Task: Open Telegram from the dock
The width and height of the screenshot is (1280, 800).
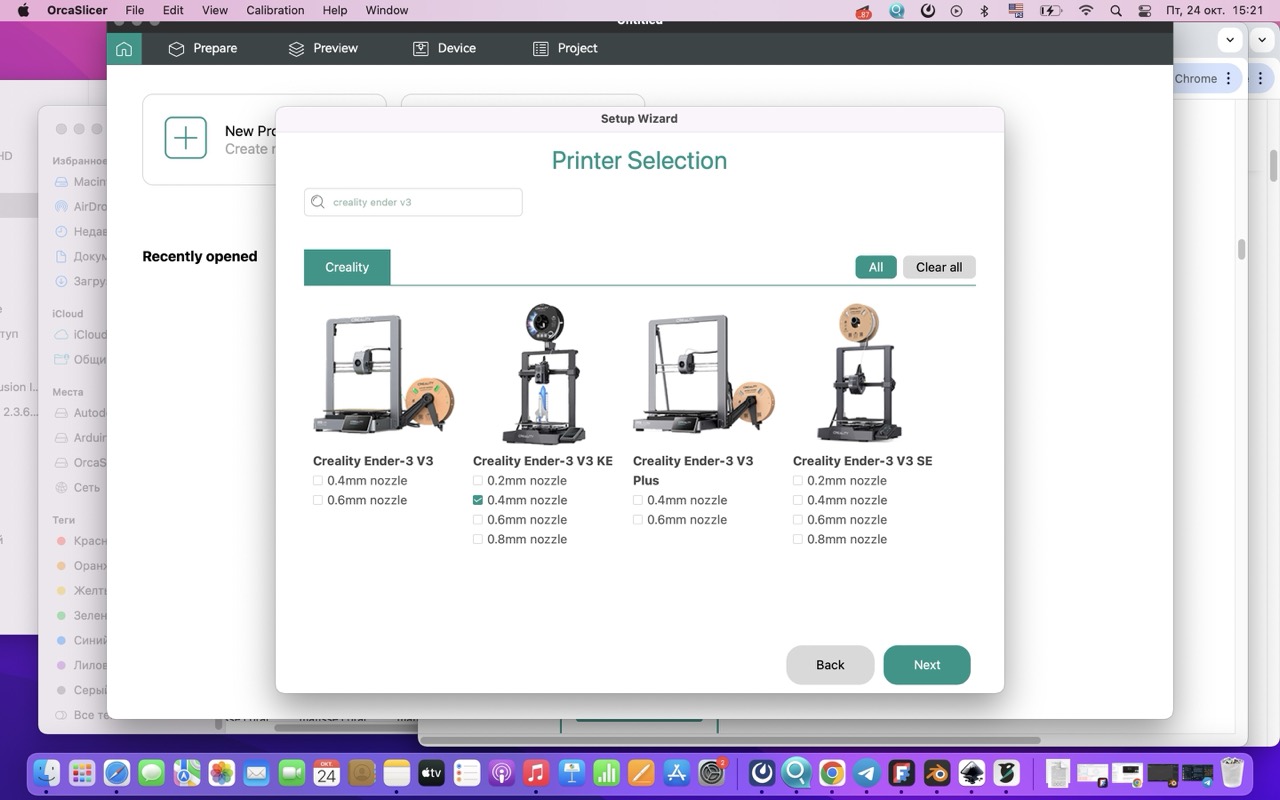Action: 867,773
